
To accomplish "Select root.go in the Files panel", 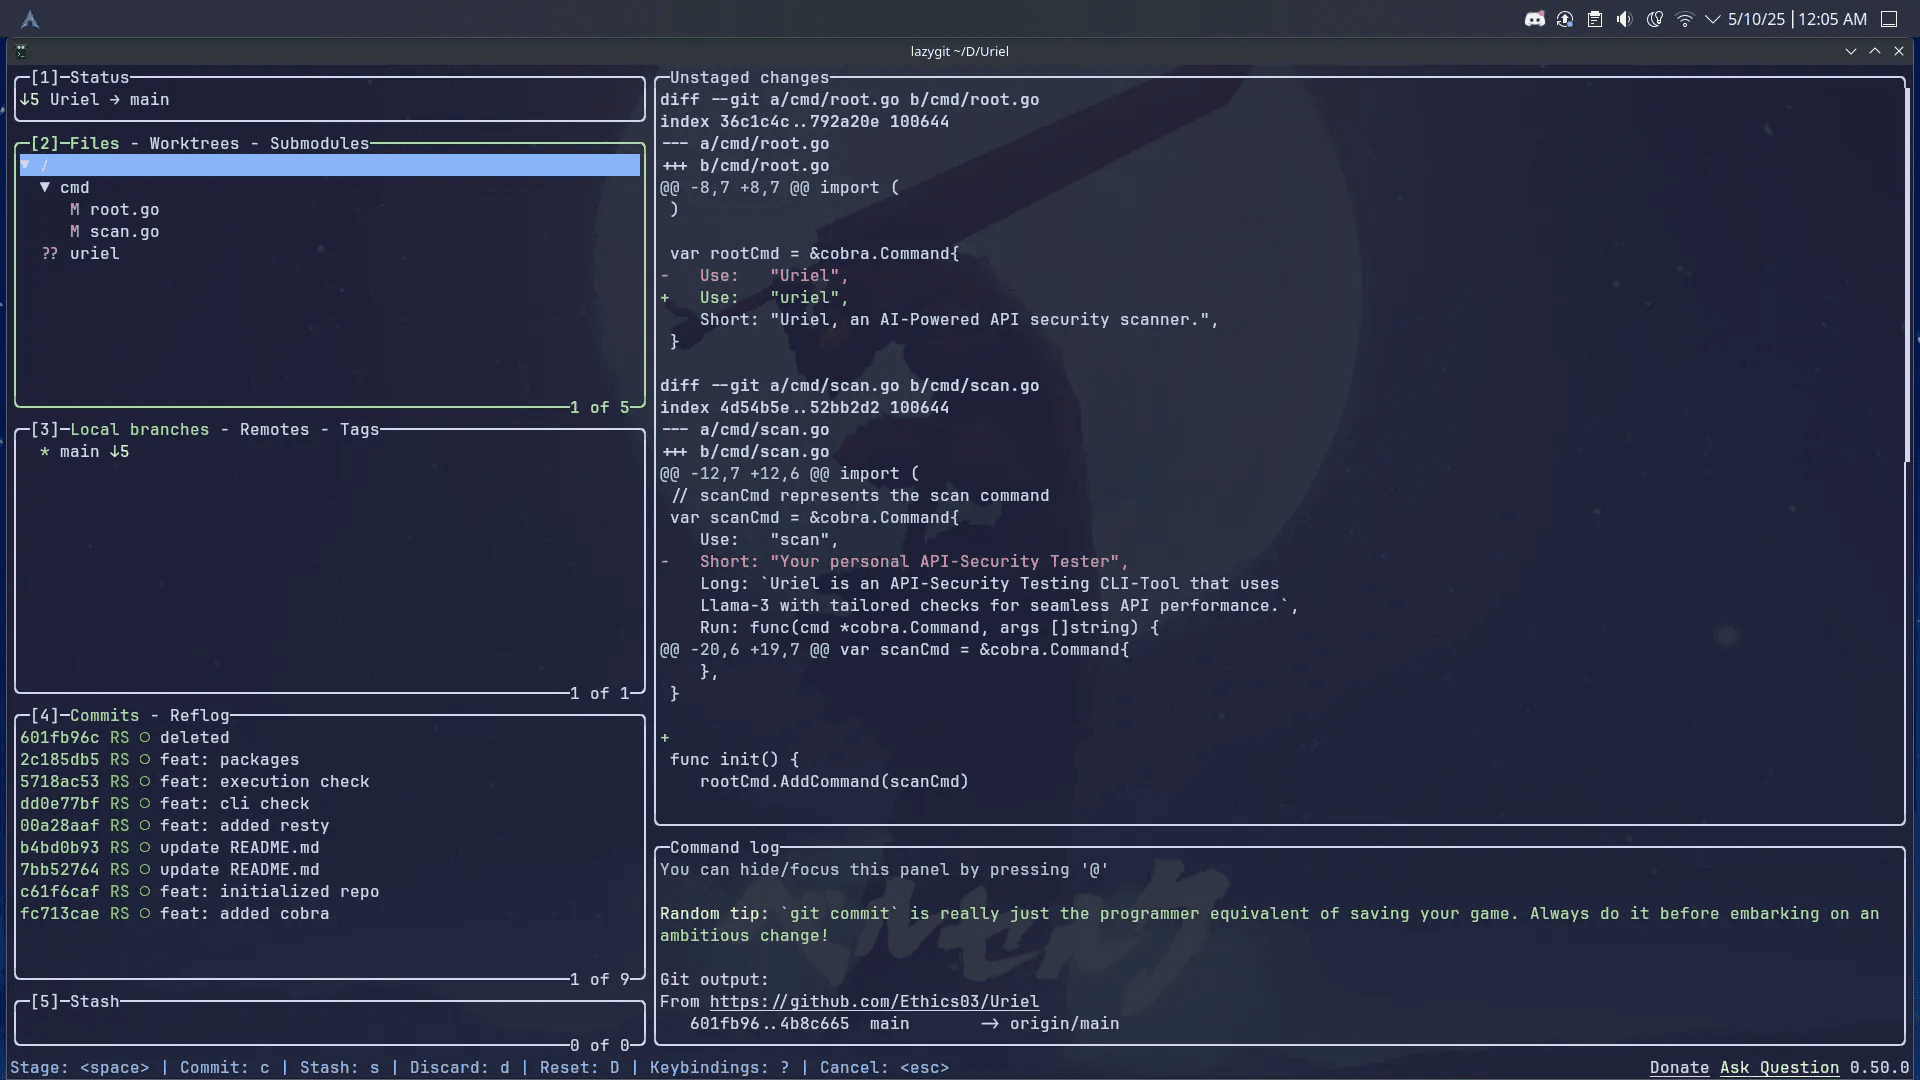I will click(124, 209).
